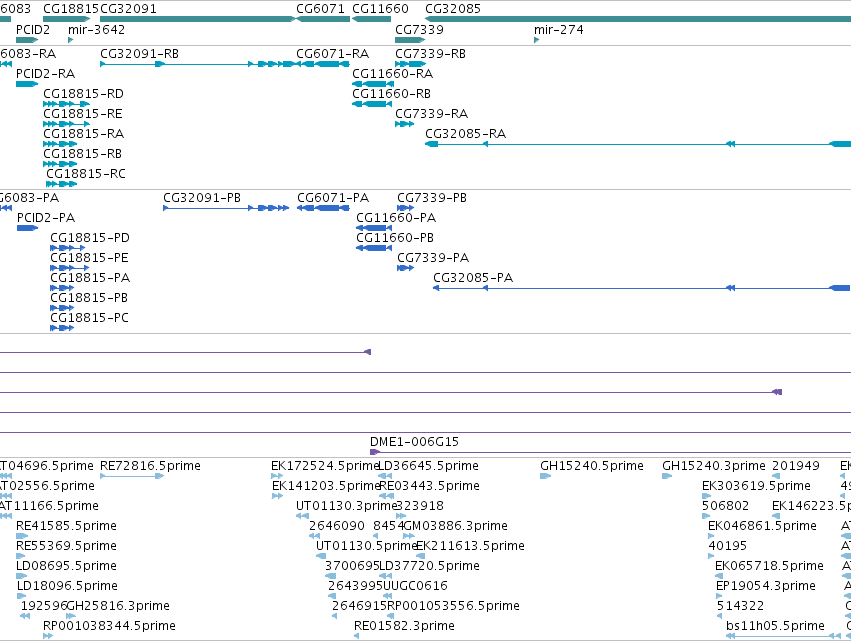851x641 pixels.
Task: Select the CG32091 gene label
Action: click(x=129, y=9)
